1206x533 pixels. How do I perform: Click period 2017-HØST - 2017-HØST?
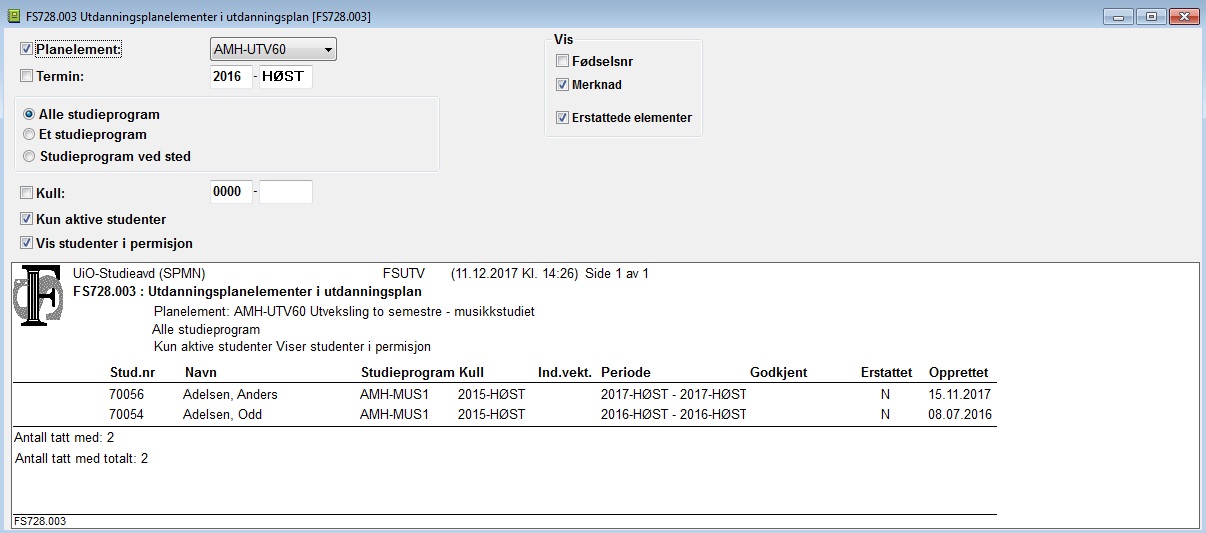pyautogui.click(x=674, y=395)
